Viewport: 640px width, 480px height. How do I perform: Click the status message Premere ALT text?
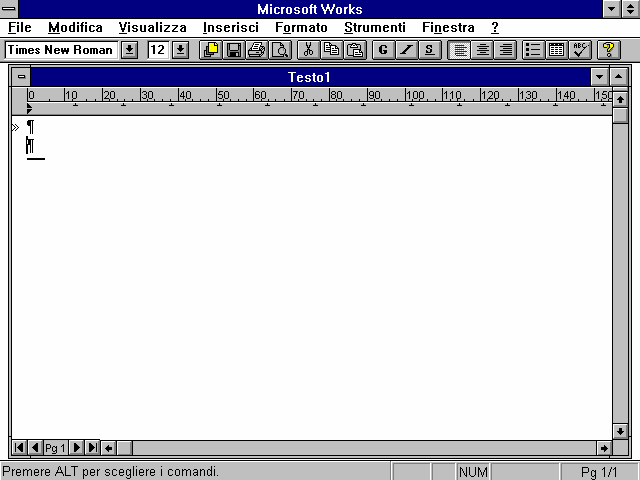click(110, 472)
